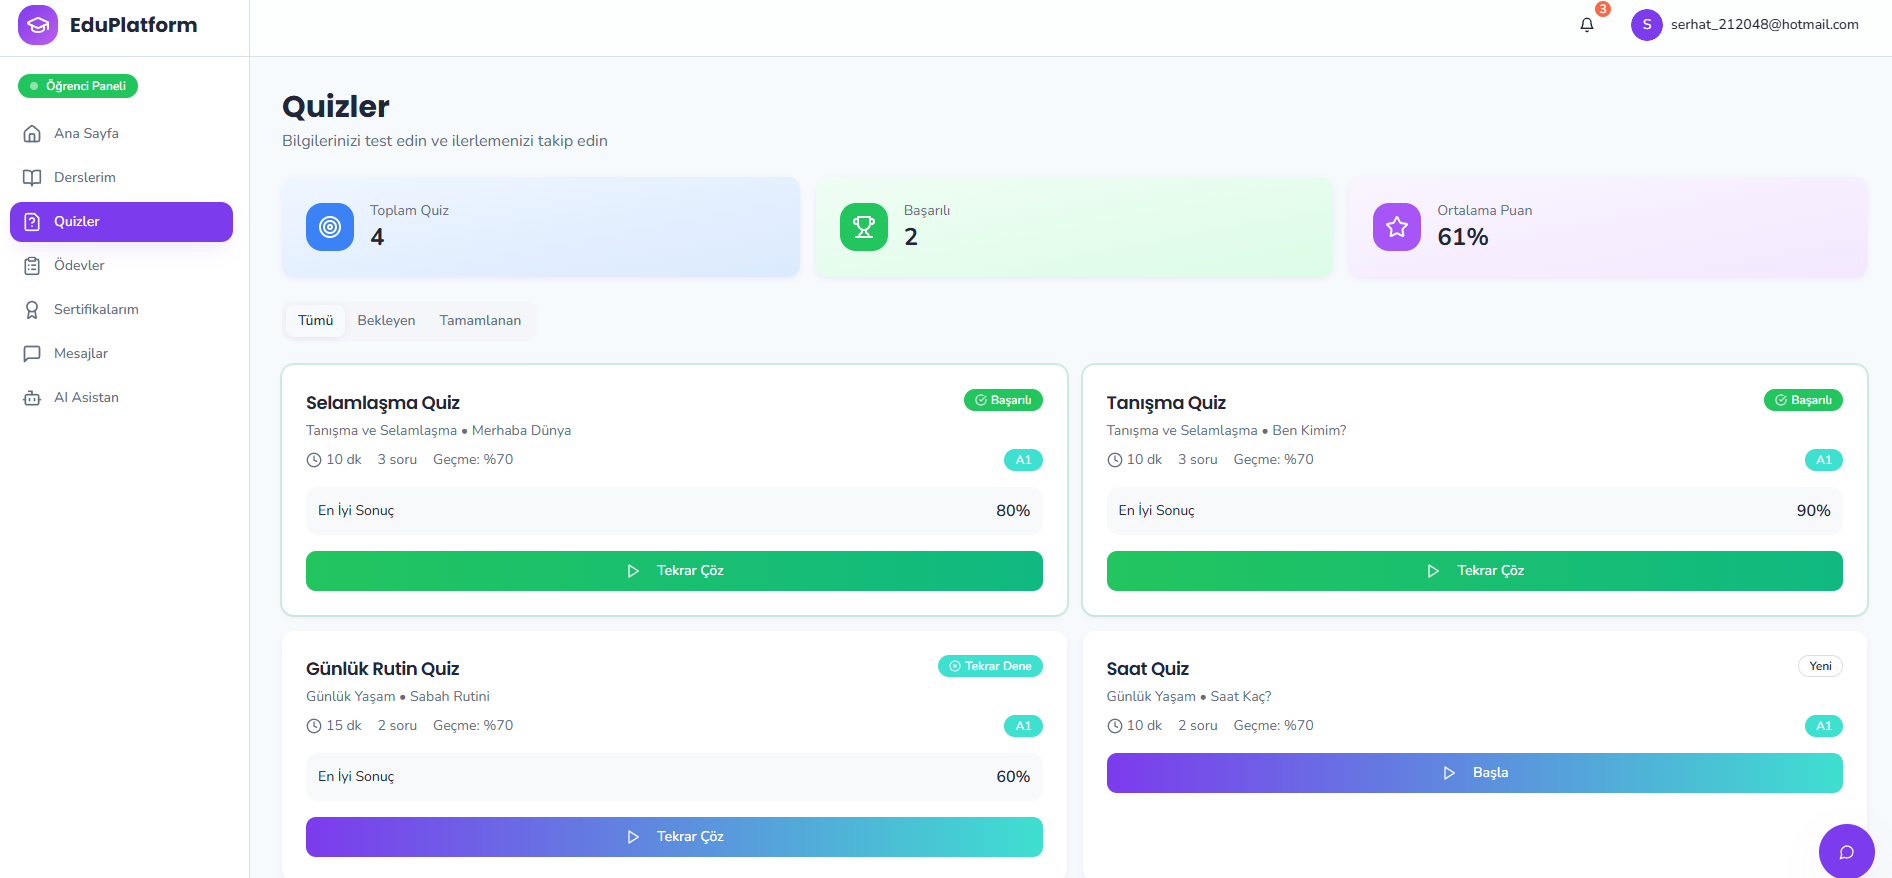Retake the Selamlaşma Quiz with Tekrar Çöz

point(674,571)
